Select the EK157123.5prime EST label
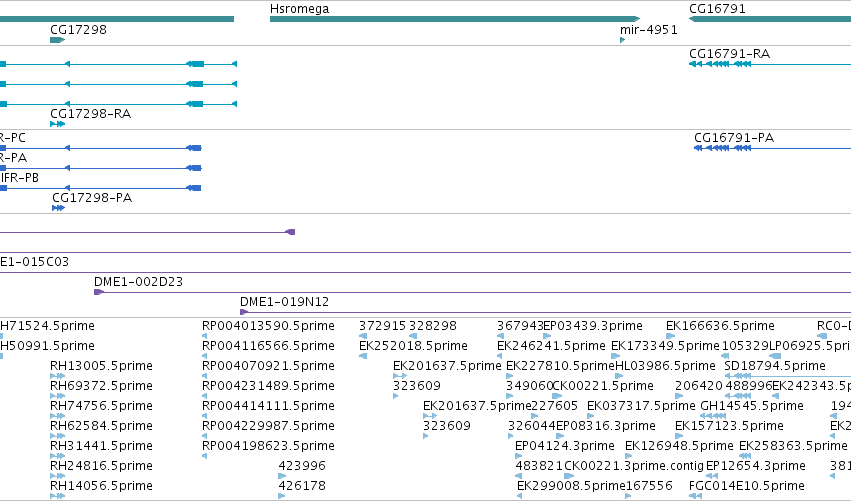Screen dimensions: 851x501 tap(729, 427)
